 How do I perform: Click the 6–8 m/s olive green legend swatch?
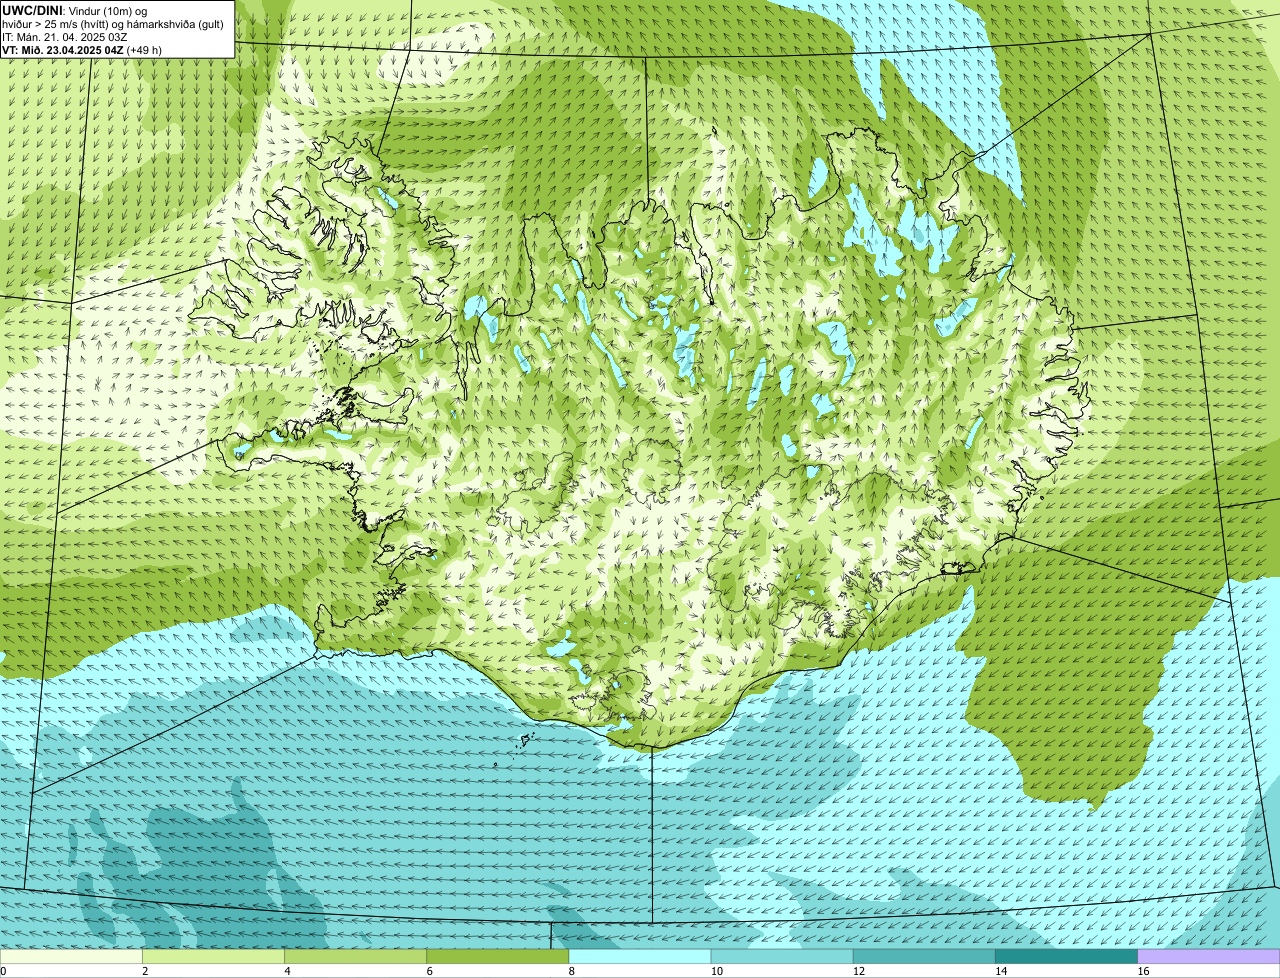[x=498, y=956]
